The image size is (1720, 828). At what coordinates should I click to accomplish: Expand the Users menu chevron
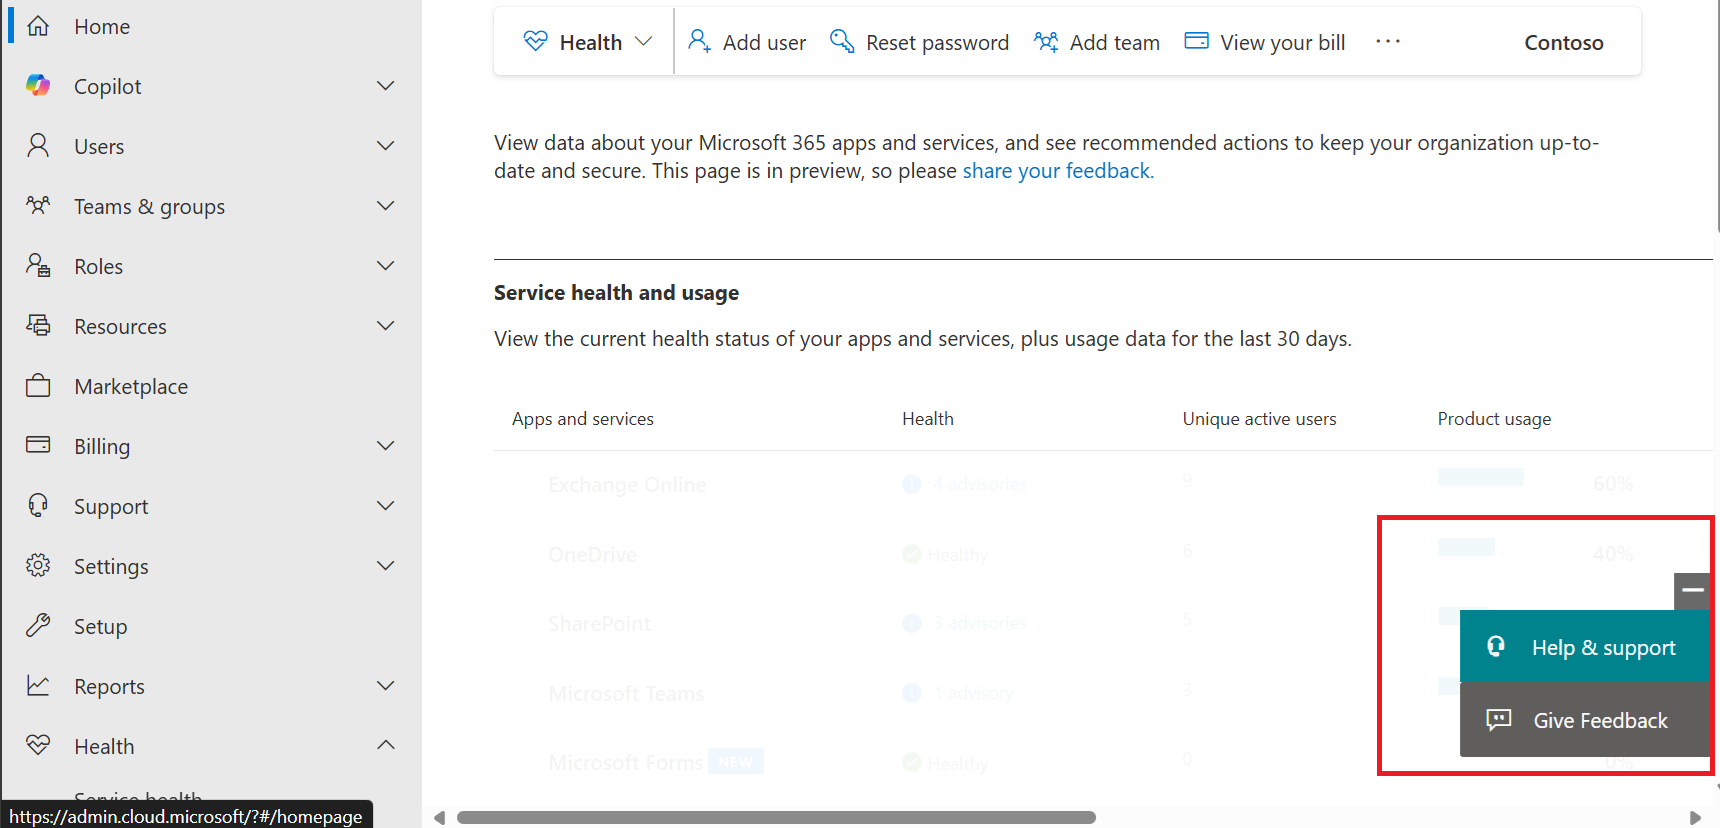[385, 146]
